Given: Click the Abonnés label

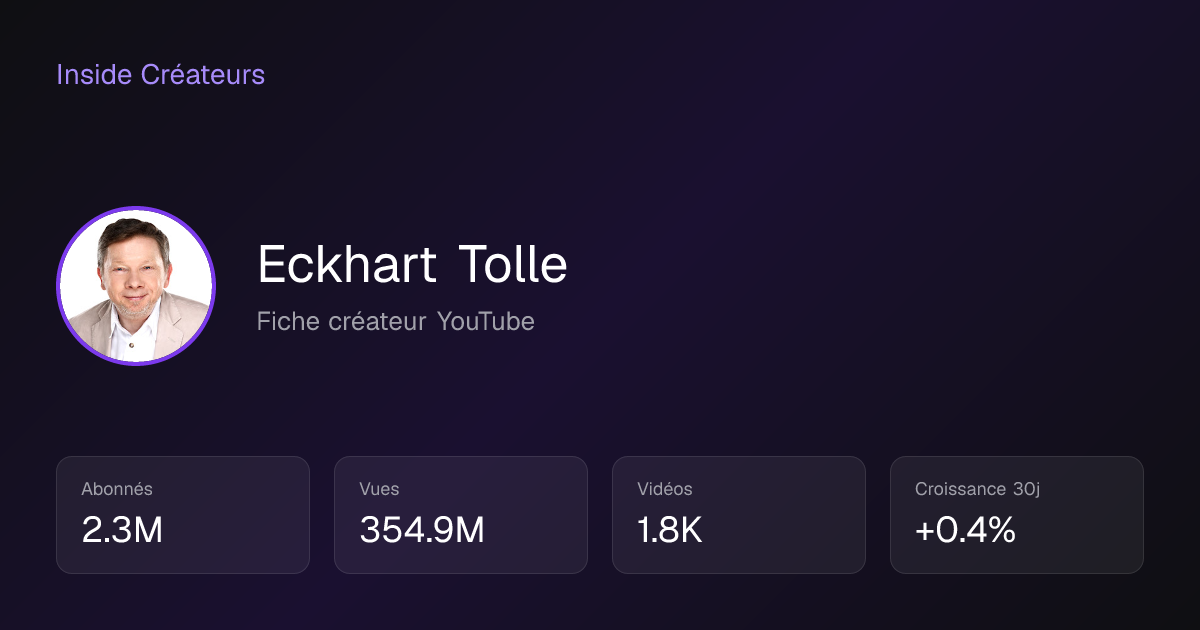Looking at the screenshot, I should click(117, 489).
